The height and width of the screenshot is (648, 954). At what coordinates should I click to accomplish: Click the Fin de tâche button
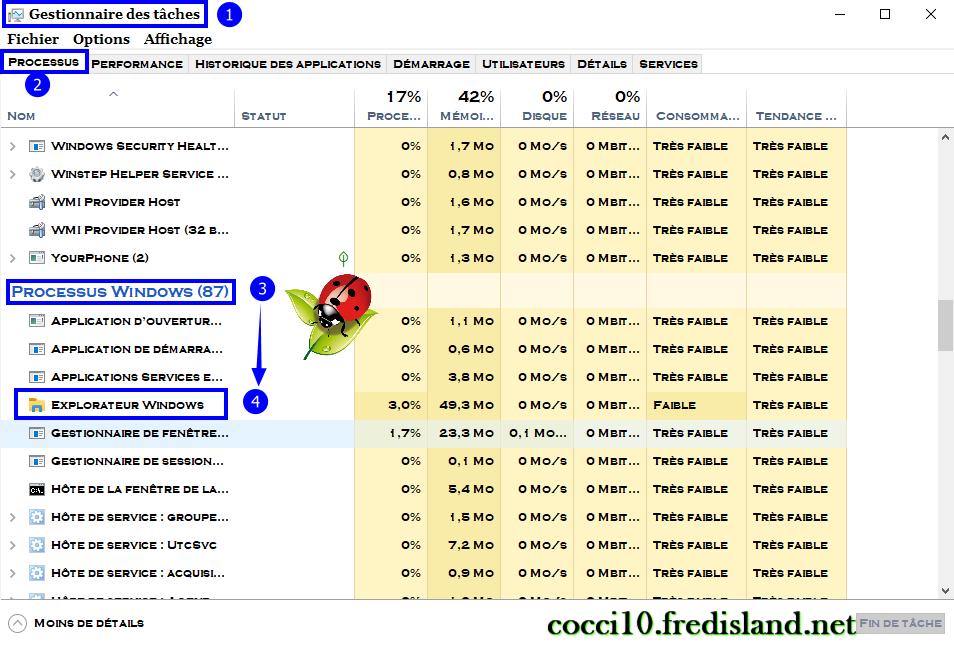click(x=900, y=623)
